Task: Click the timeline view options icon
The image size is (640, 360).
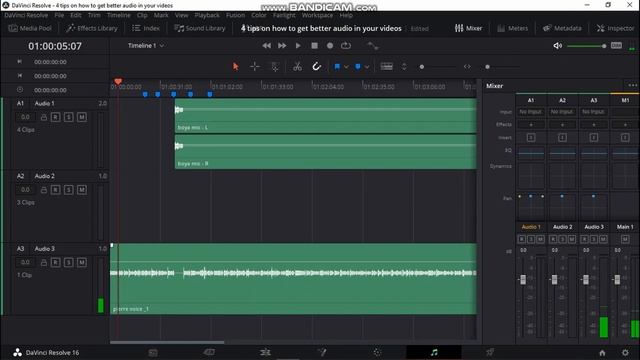Action: coord(387,67)
